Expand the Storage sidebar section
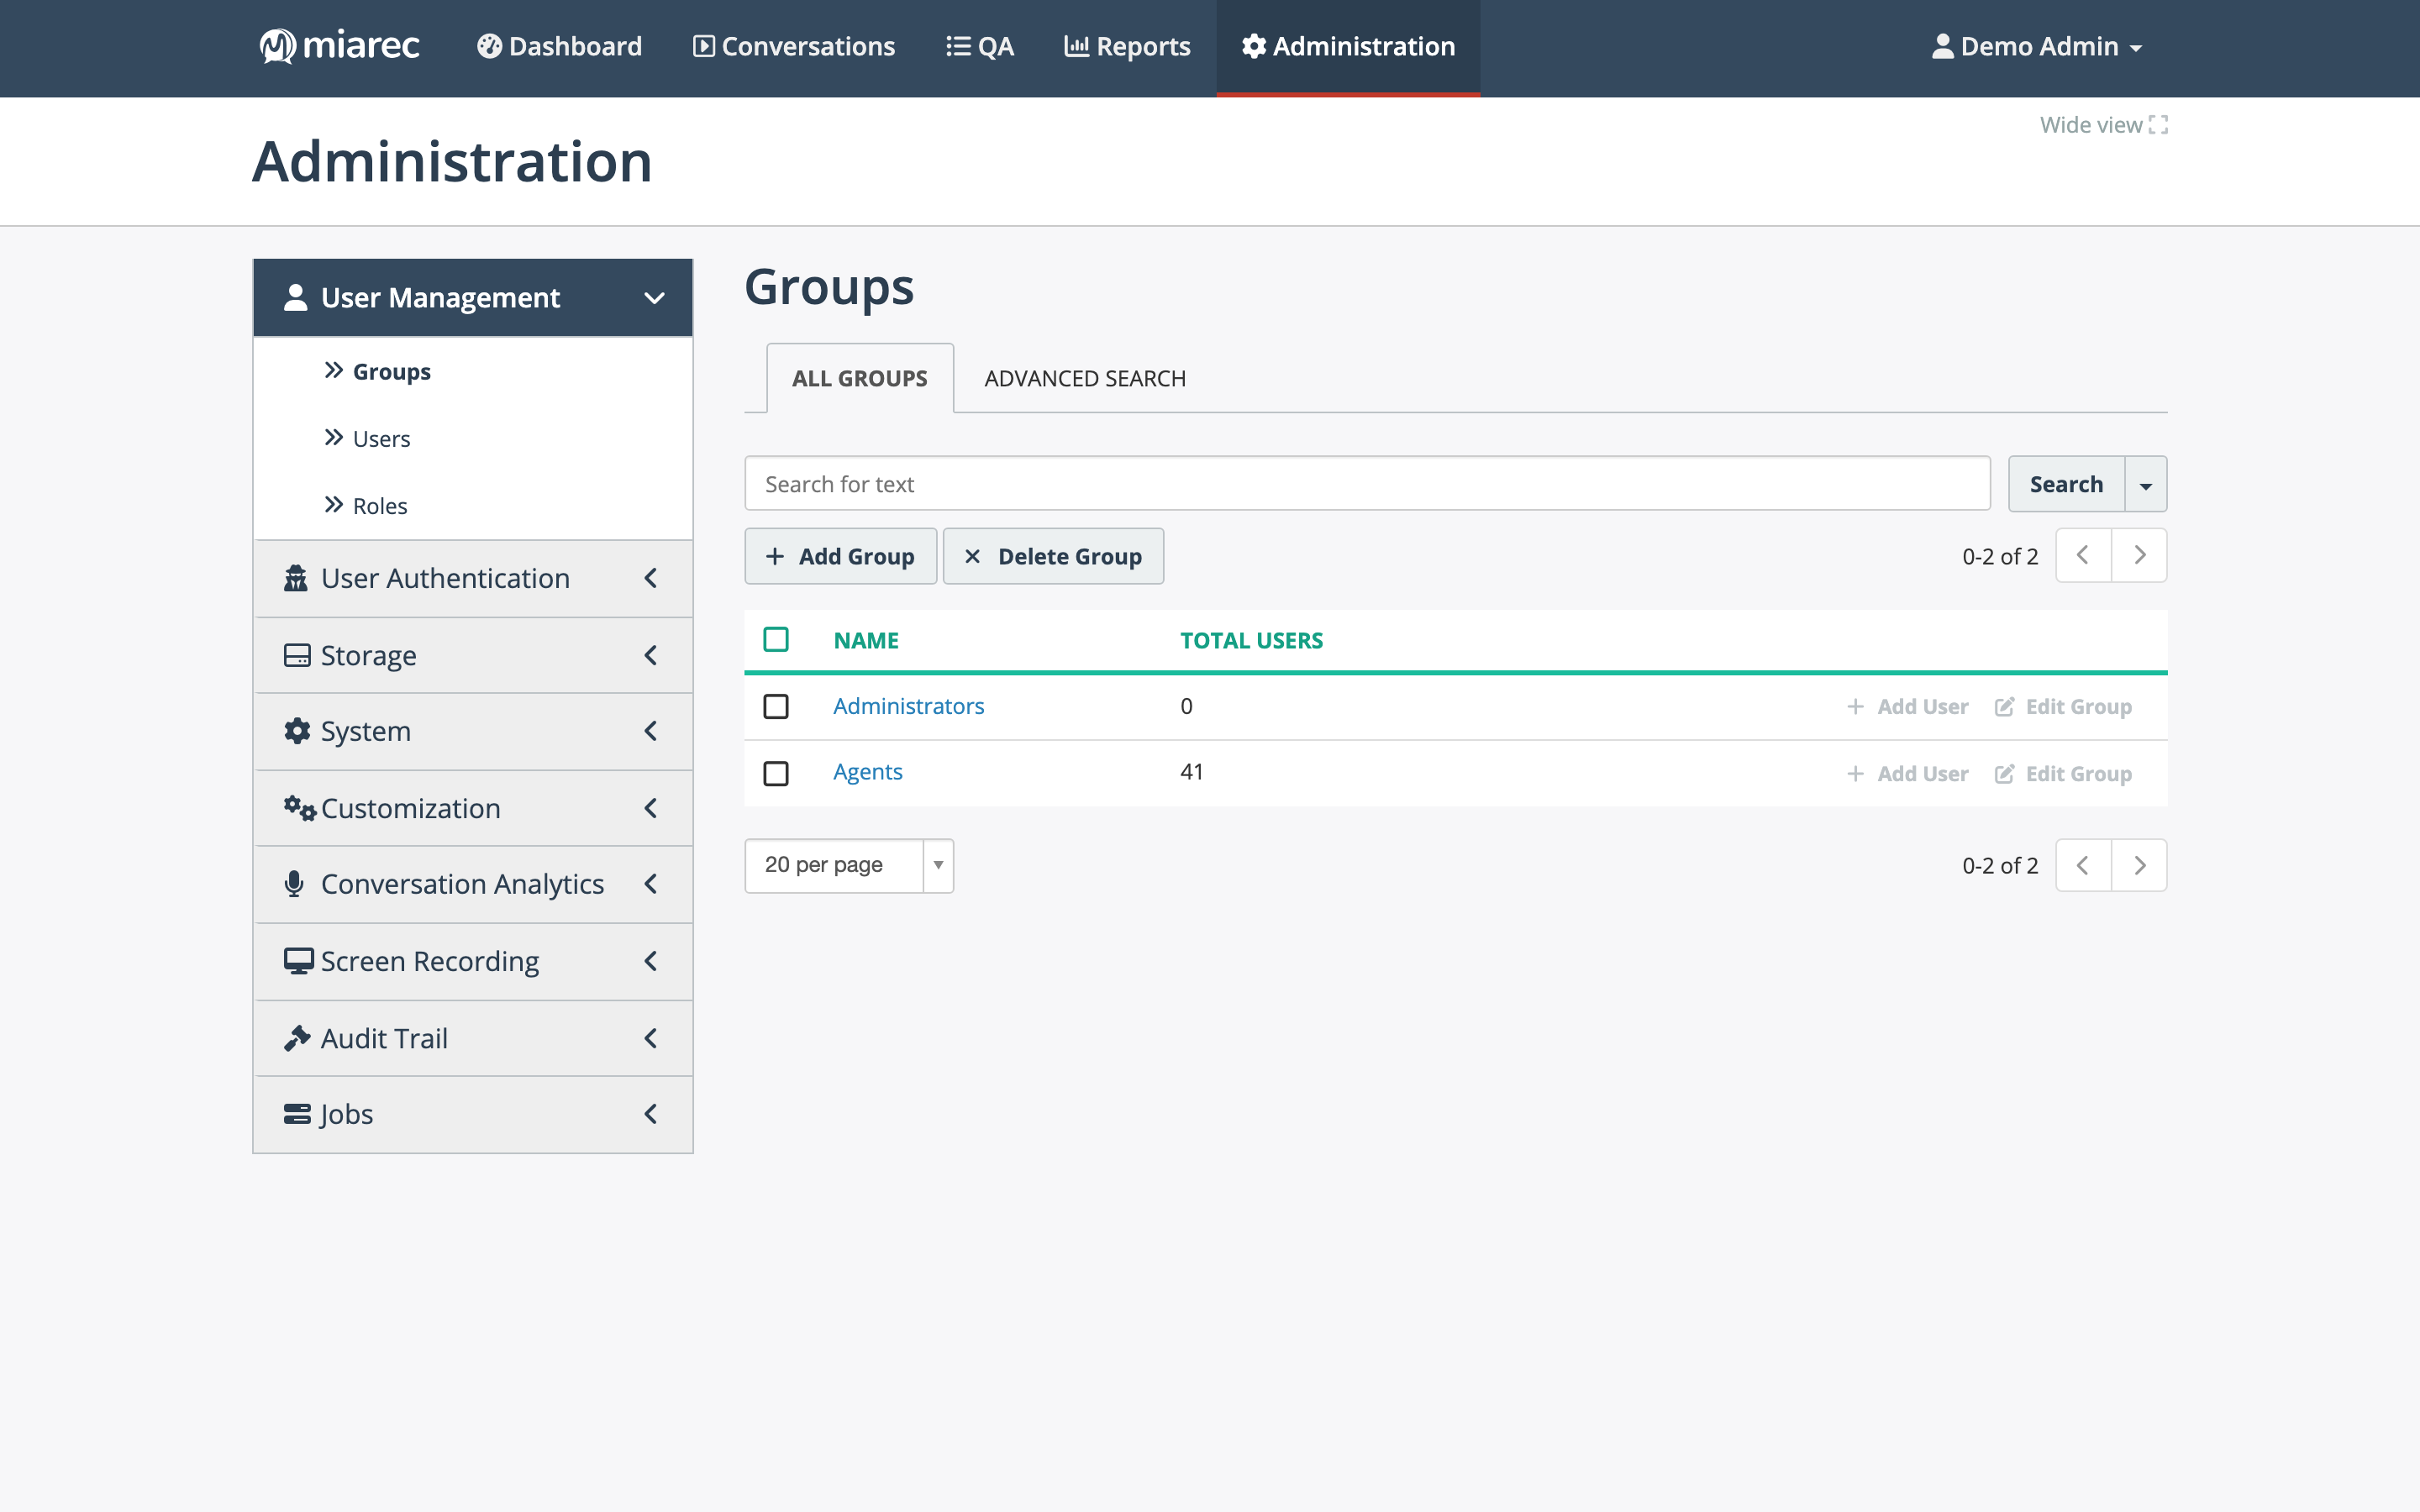This screenshot has width=2420, height=1512. [x=473, y=655]
